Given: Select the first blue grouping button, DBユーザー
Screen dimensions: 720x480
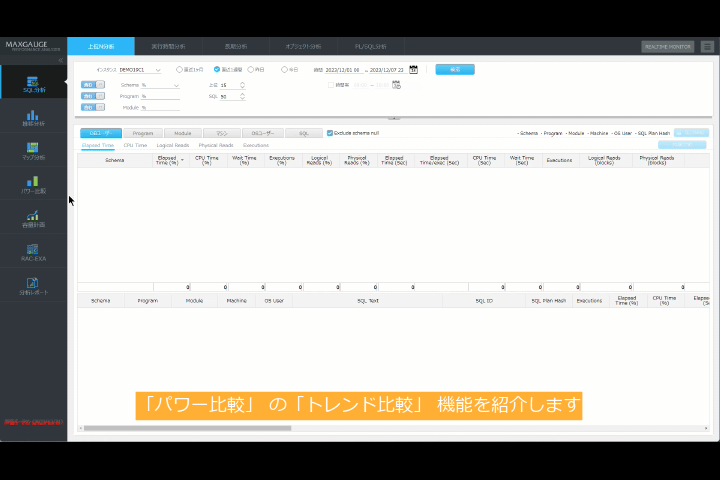Looking at the screenshot, I should pos(101,133).
